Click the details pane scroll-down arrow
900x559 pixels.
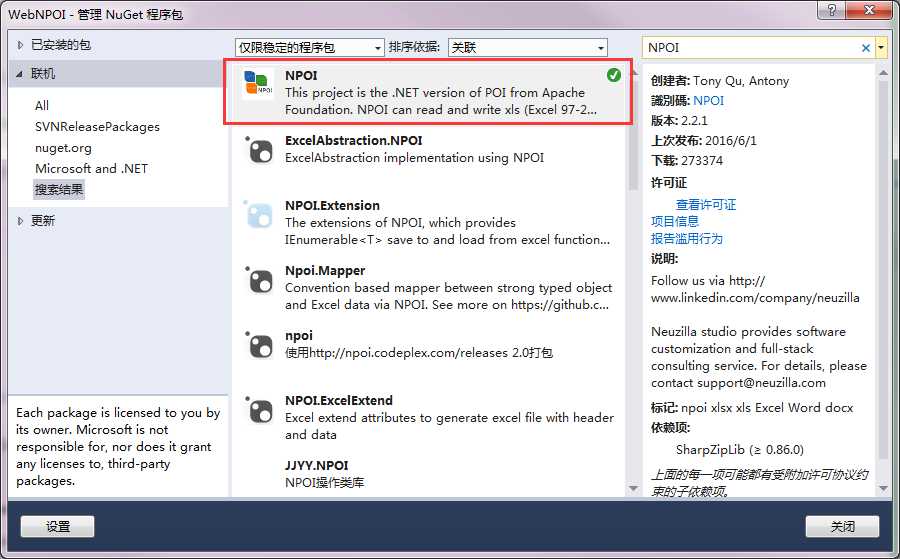point(883,488)
